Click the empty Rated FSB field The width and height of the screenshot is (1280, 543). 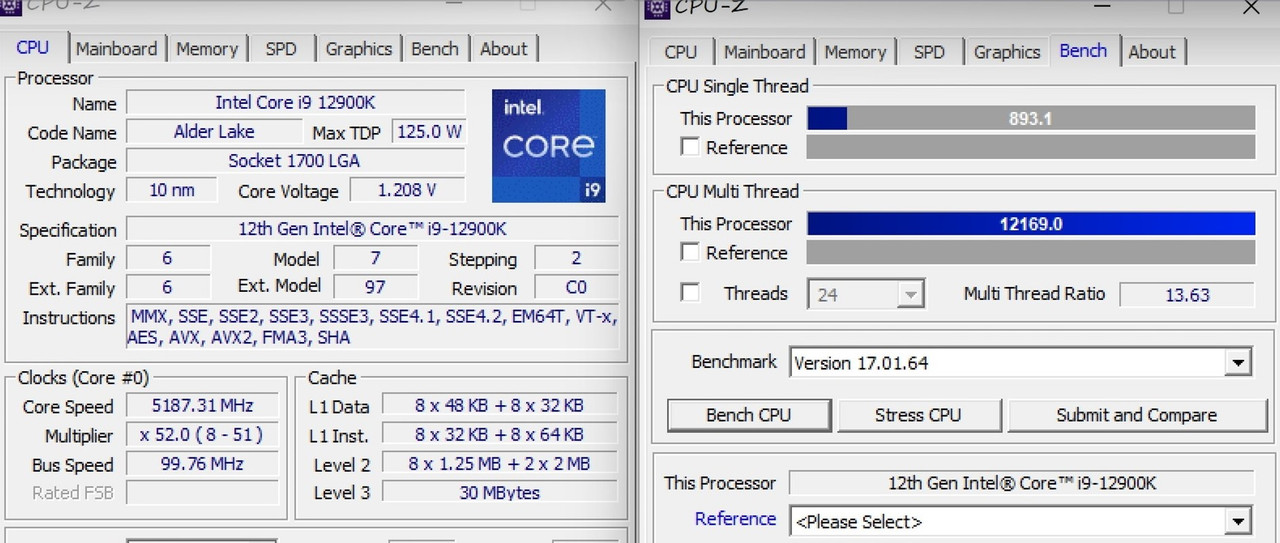(204, 492)
